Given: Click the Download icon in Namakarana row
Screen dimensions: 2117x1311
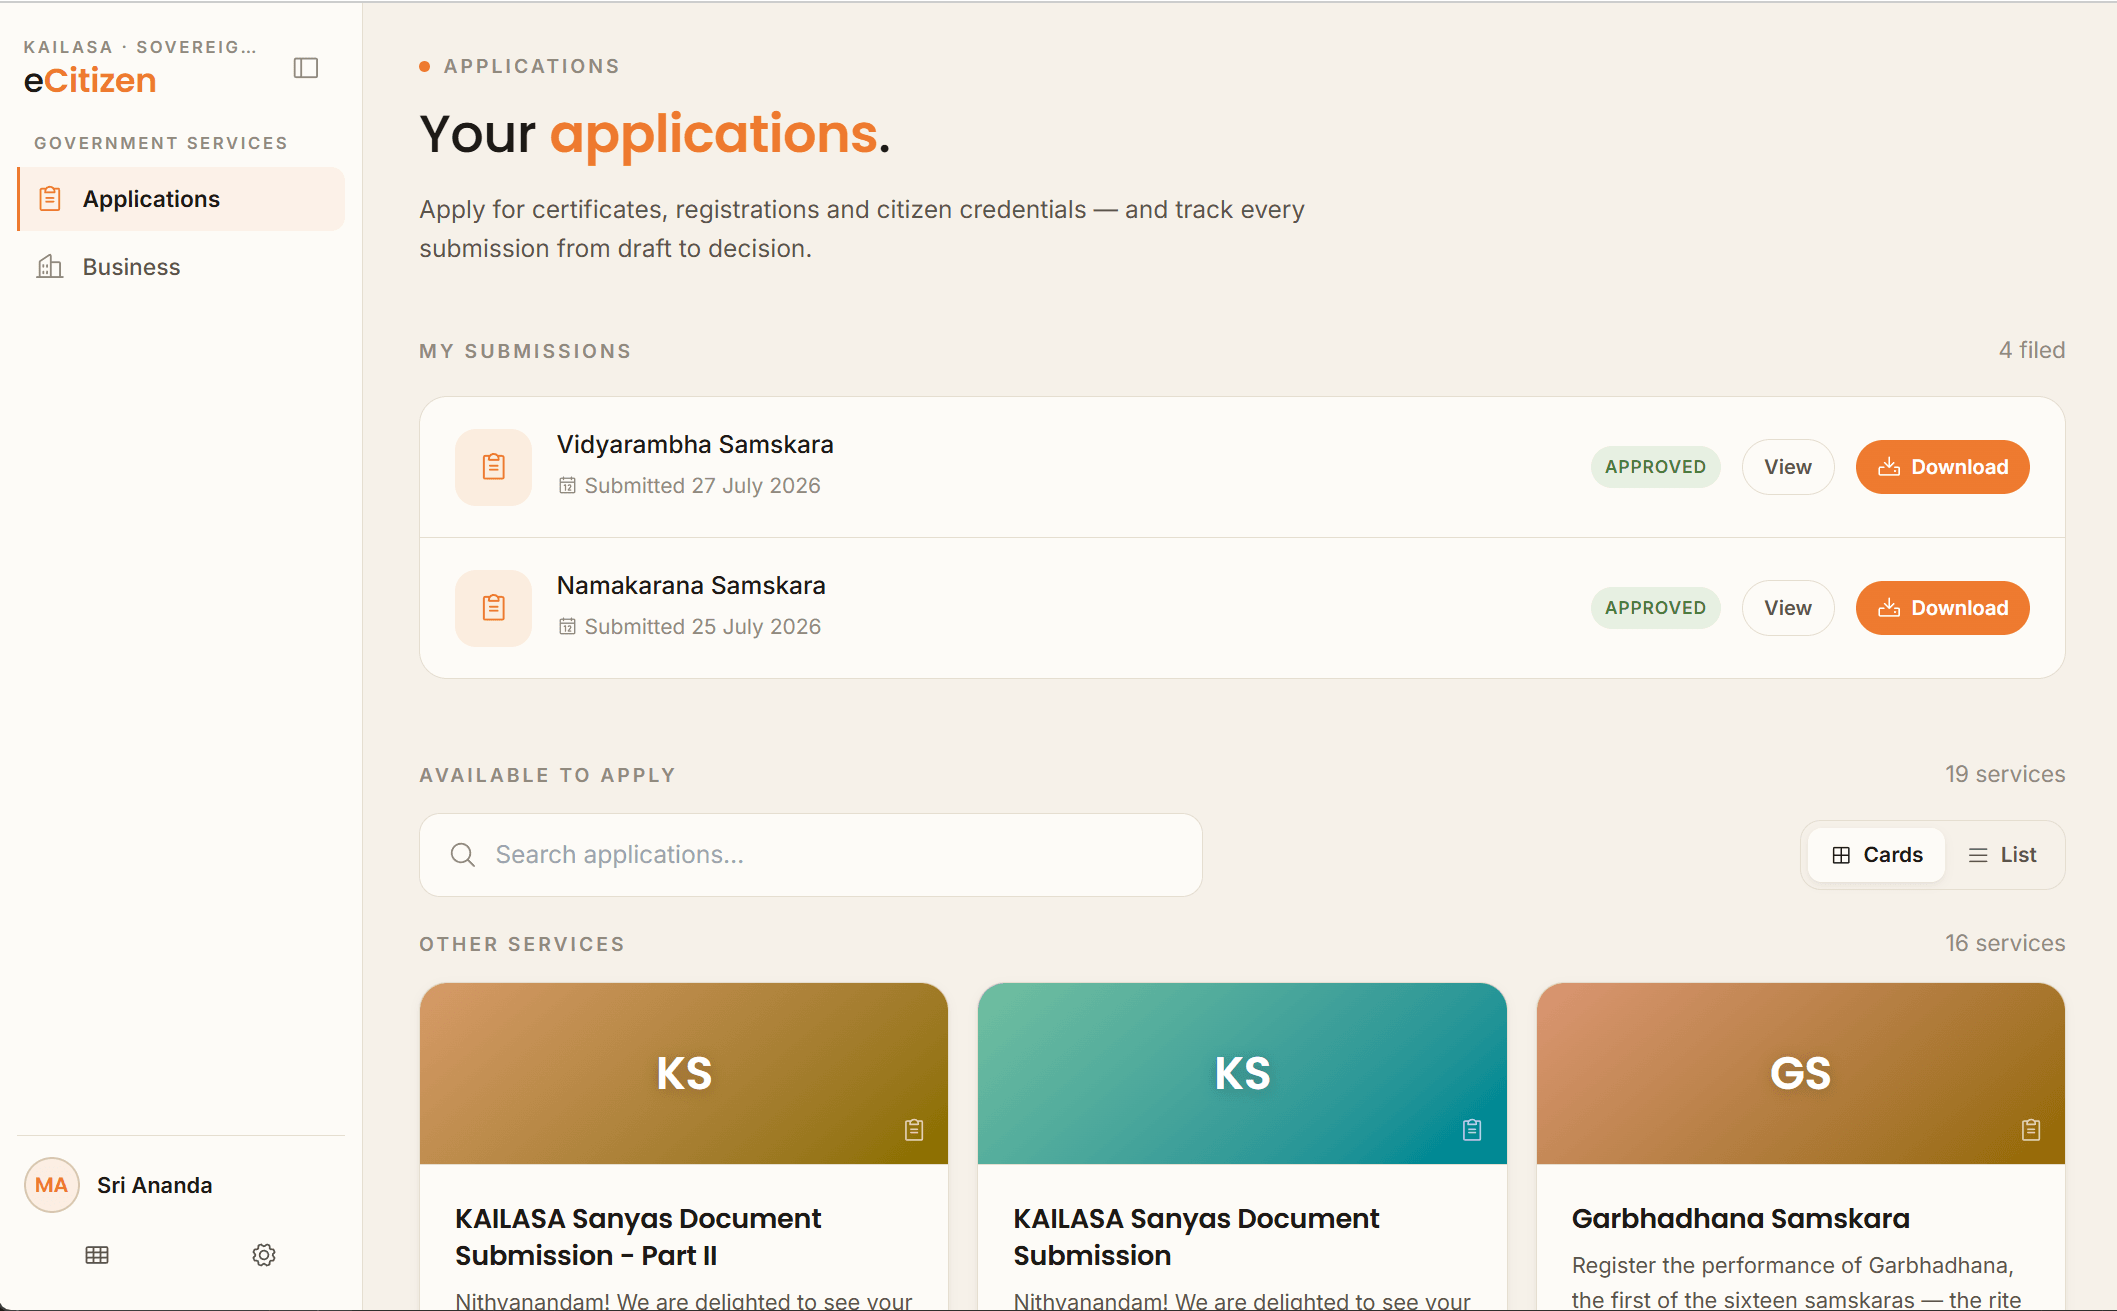Looking at the screenshot, I should [x=1889, y=608].
